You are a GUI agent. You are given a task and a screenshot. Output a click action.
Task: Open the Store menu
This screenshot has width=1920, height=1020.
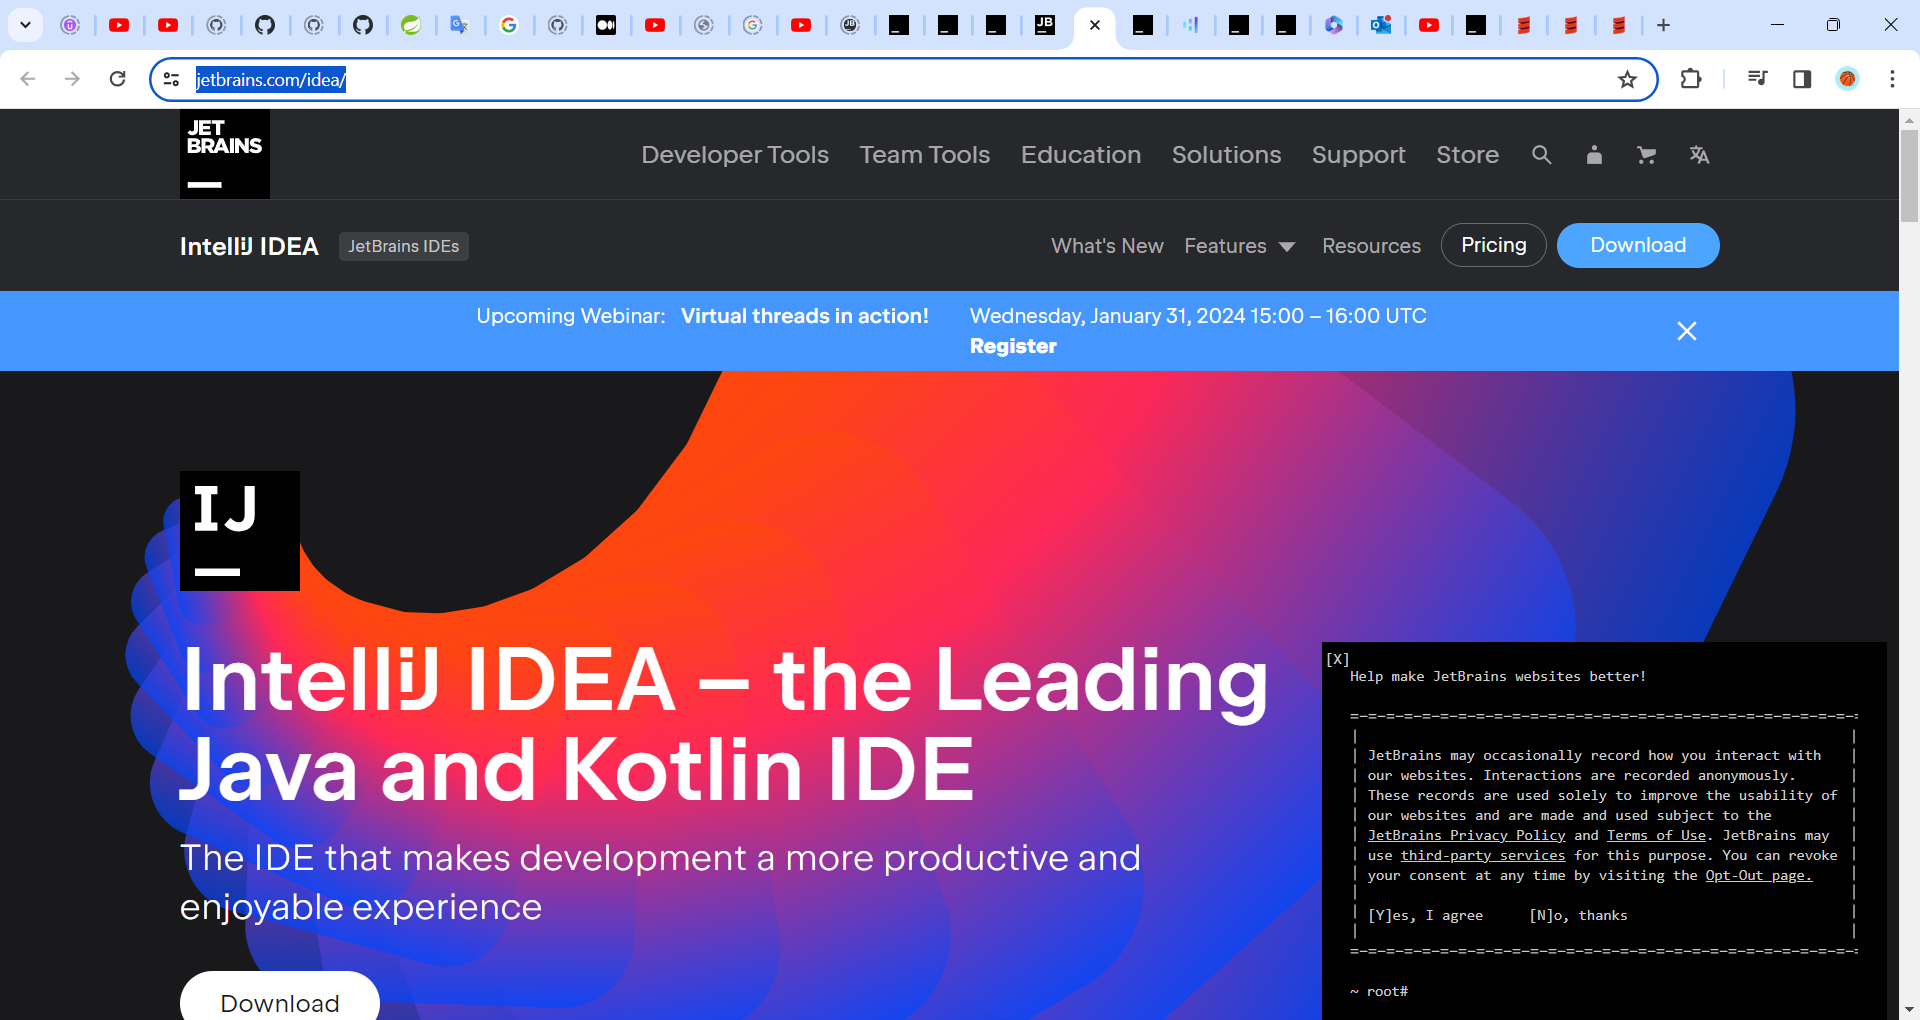[x=1467, y=155]
